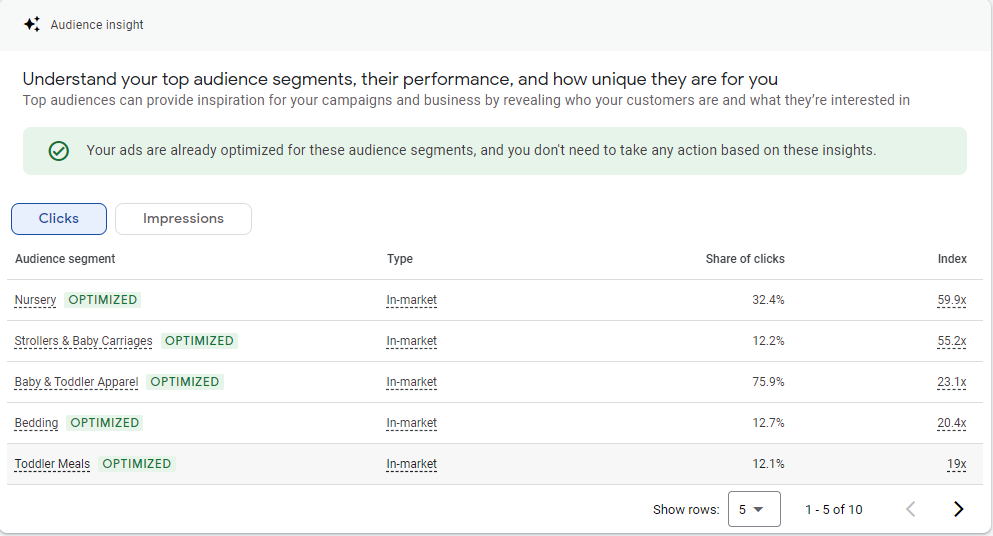Click the green checkmark optimization icon
This screenshot has height=536, width=993.
pos(59,151)
